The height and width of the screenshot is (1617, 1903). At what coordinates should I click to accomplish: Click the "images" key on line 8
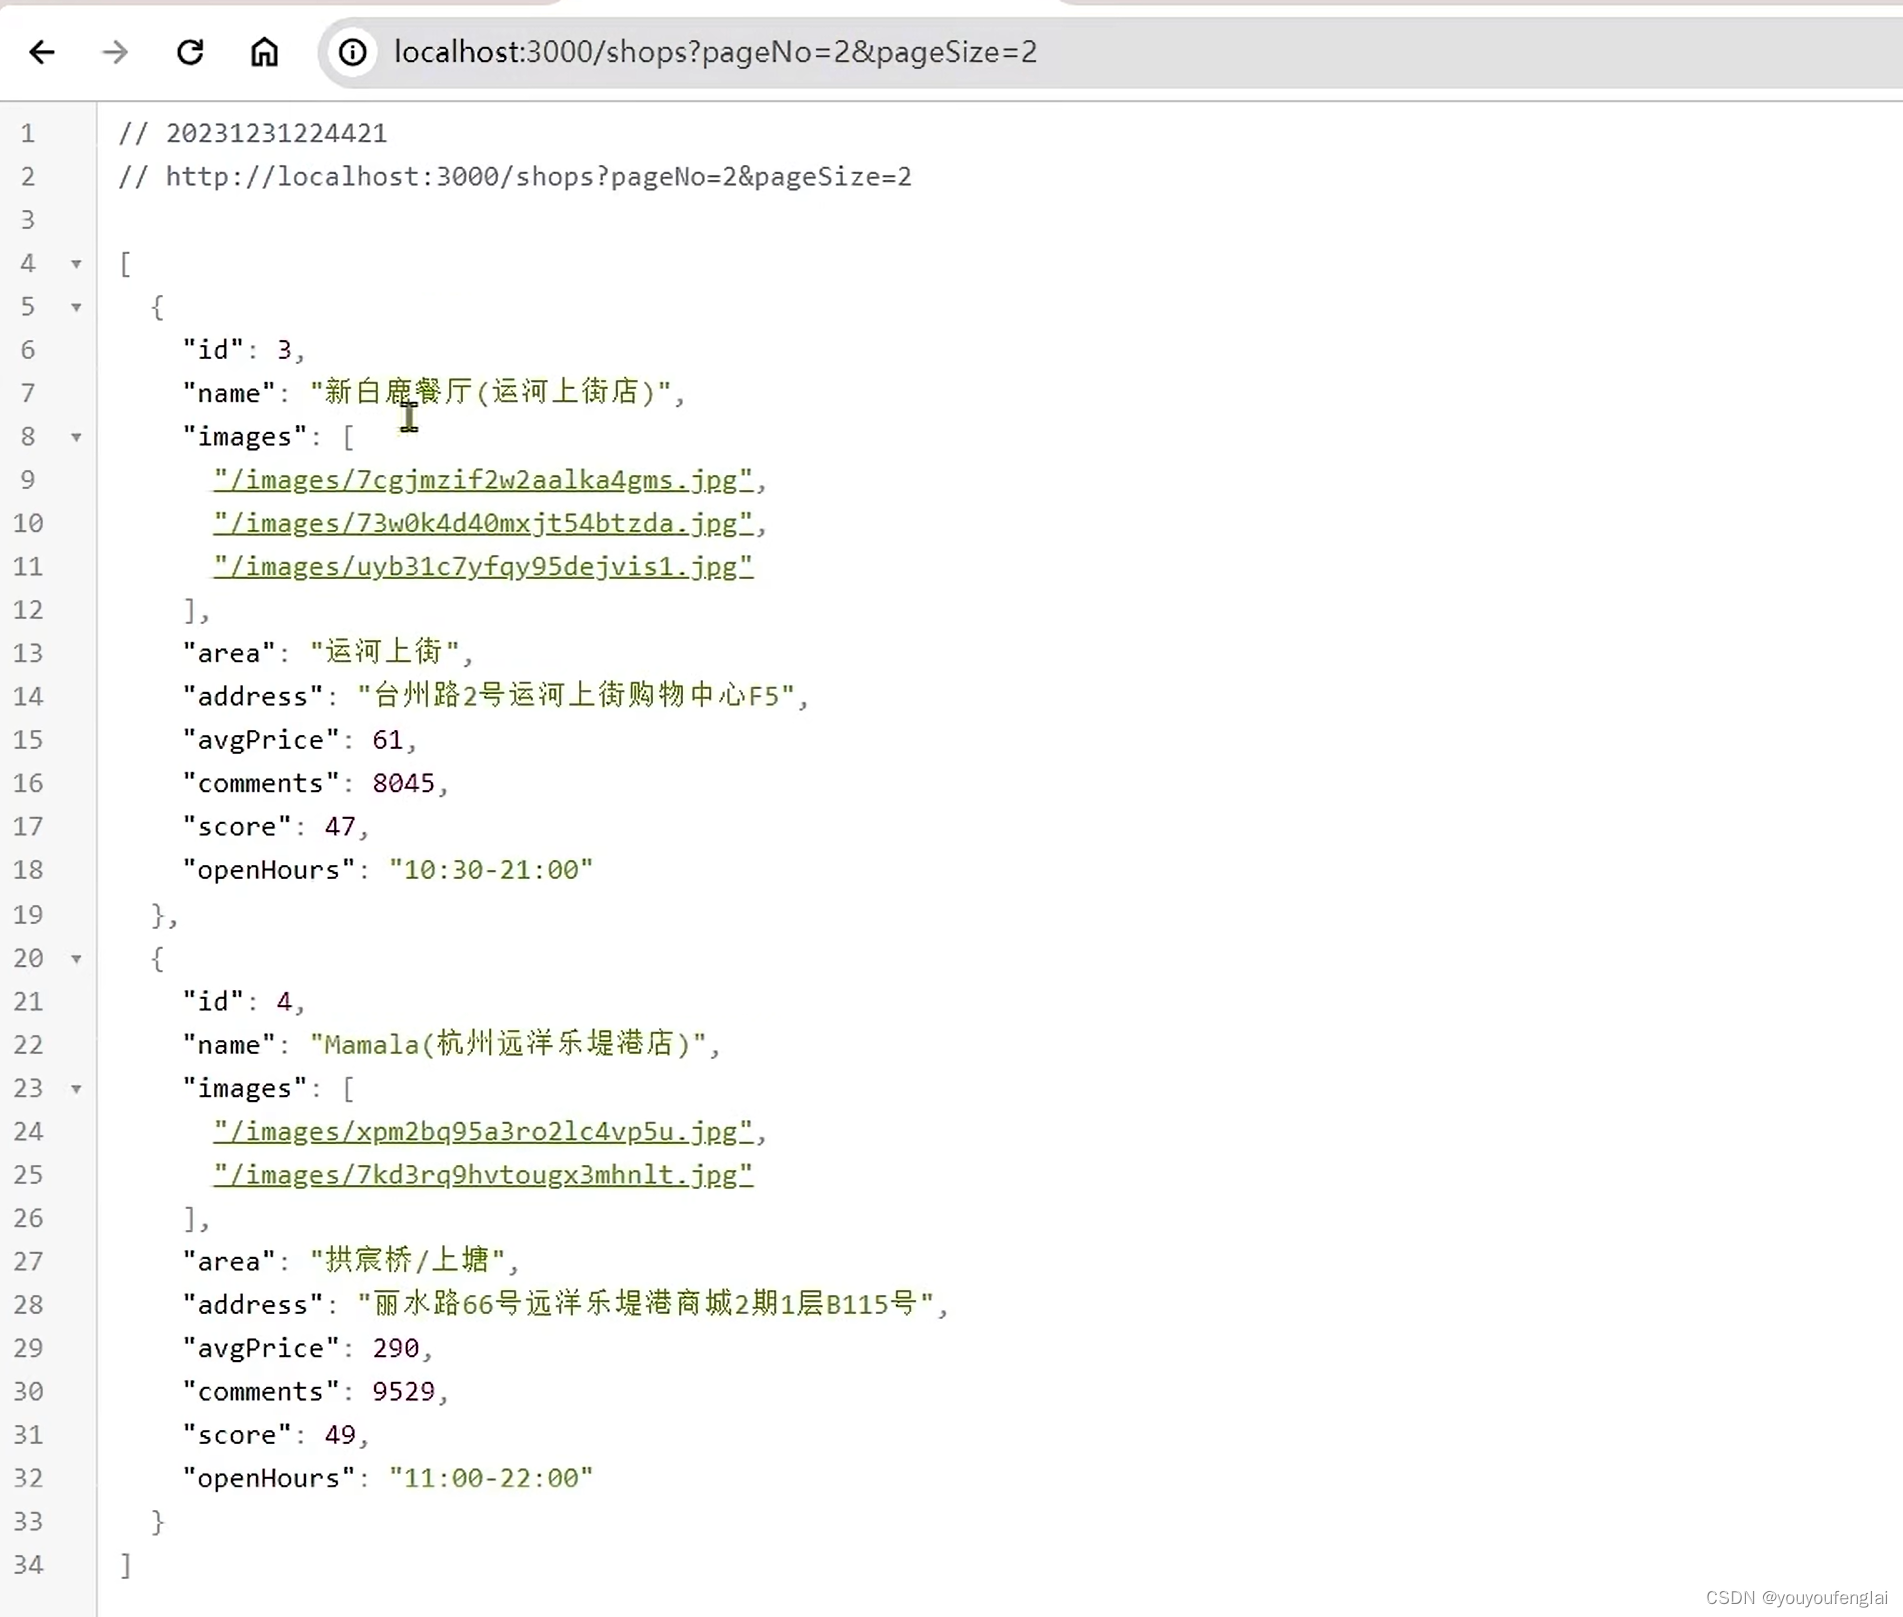tap(245, 437)
